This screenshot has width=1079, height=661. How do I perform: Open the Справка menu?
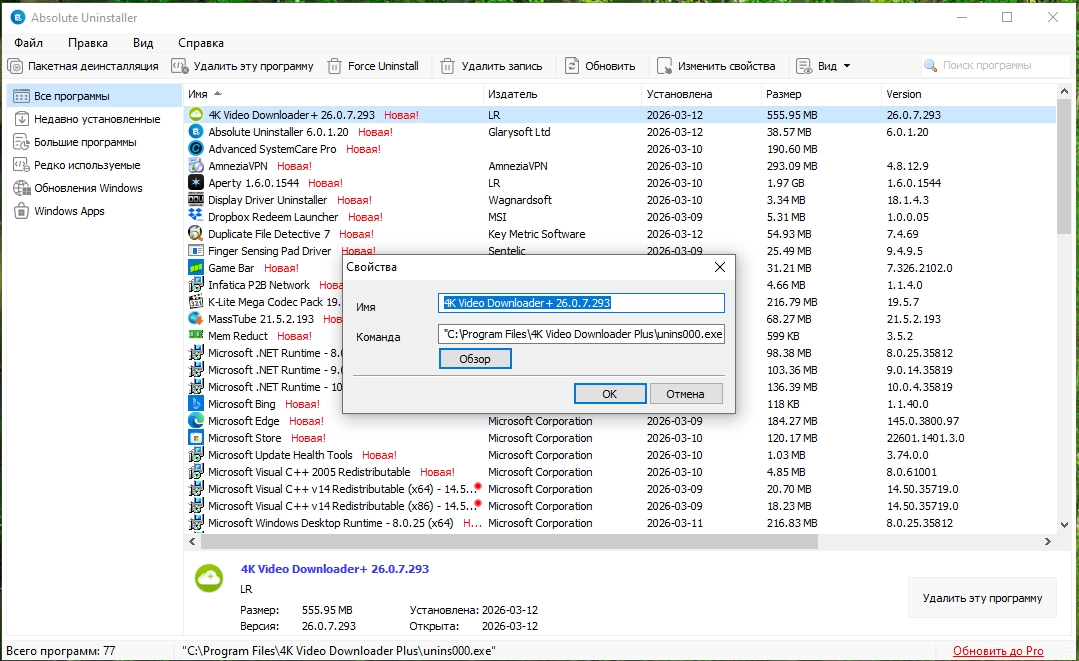click(201, 43)
